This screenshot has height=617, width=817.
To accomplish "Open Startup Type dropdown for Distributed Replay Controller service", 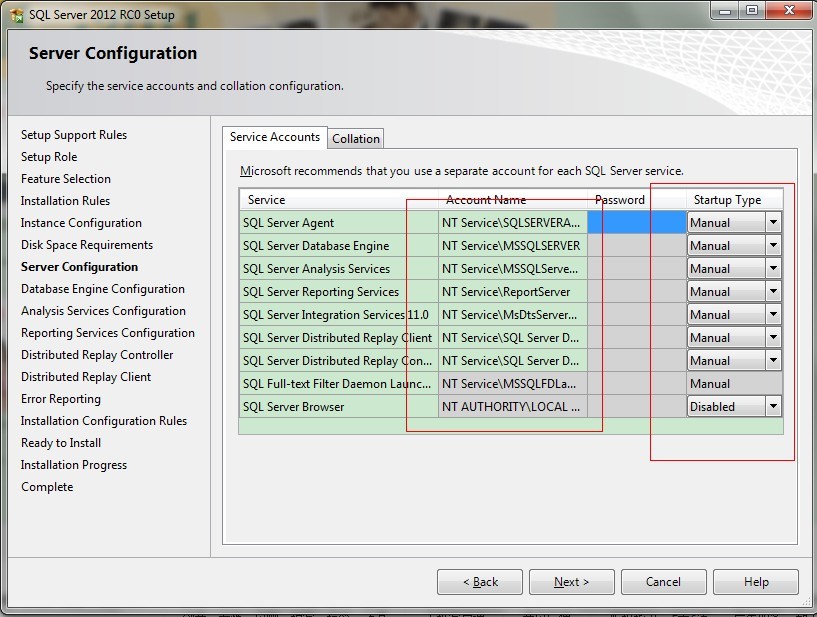I will pyautogui.click(x=773, y=360).
